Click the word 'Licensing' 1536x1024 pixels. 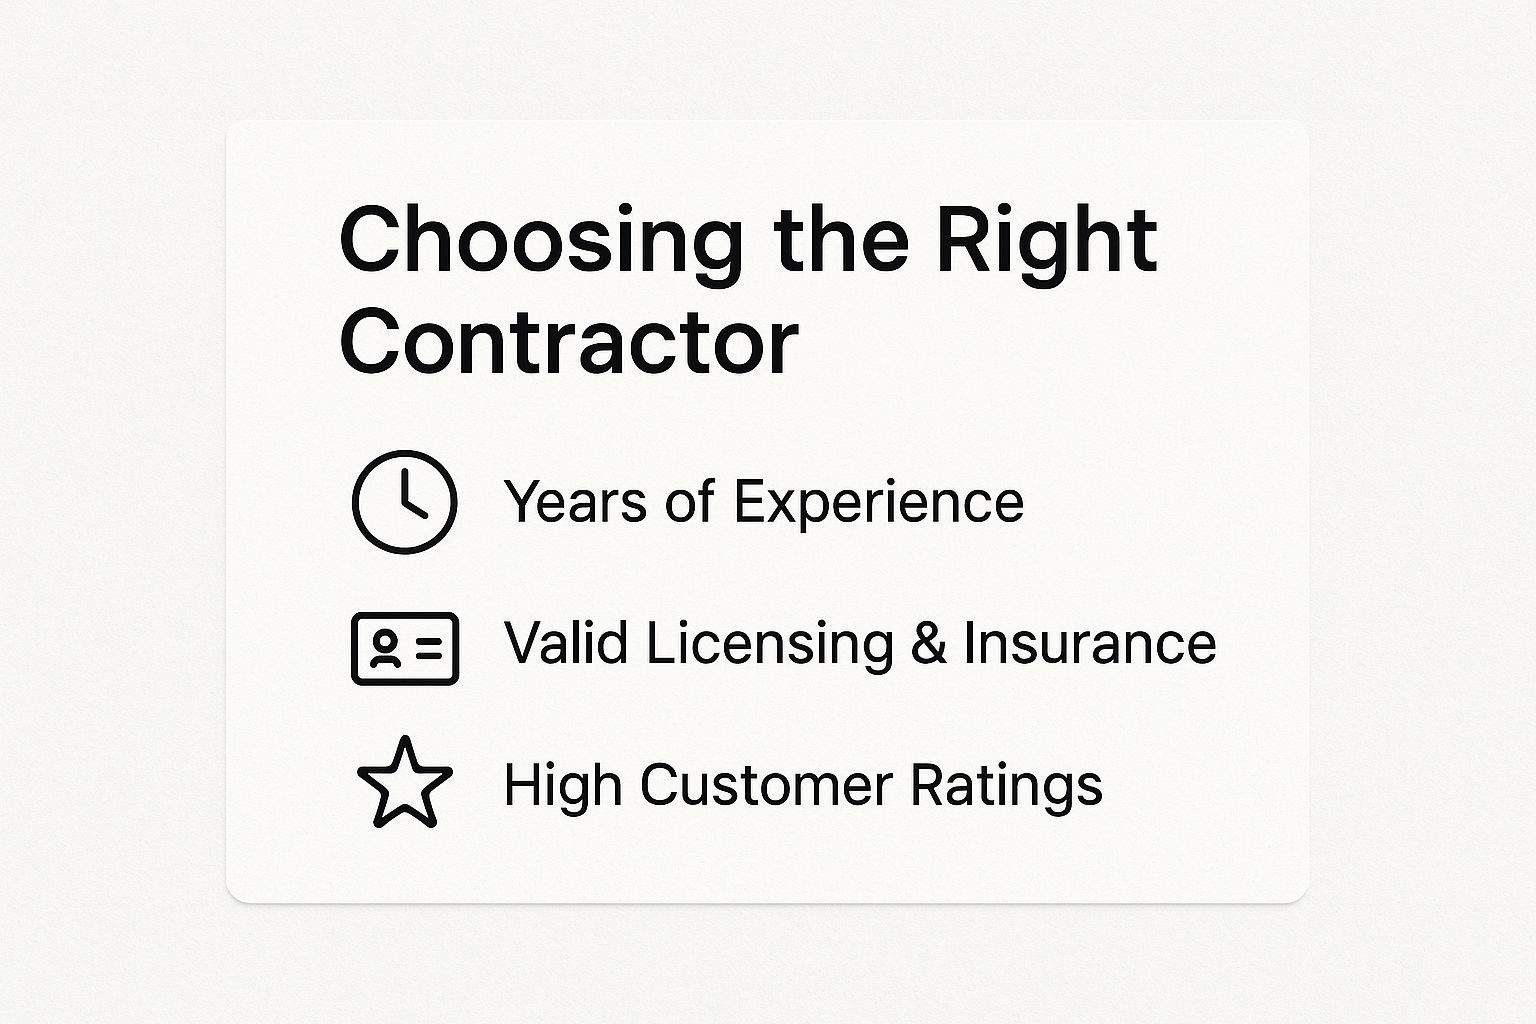[768, 642]
